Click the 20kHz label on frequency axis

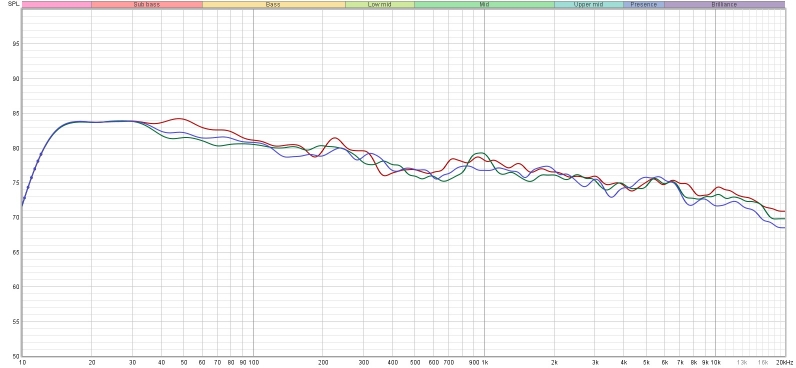pos(785,362)
